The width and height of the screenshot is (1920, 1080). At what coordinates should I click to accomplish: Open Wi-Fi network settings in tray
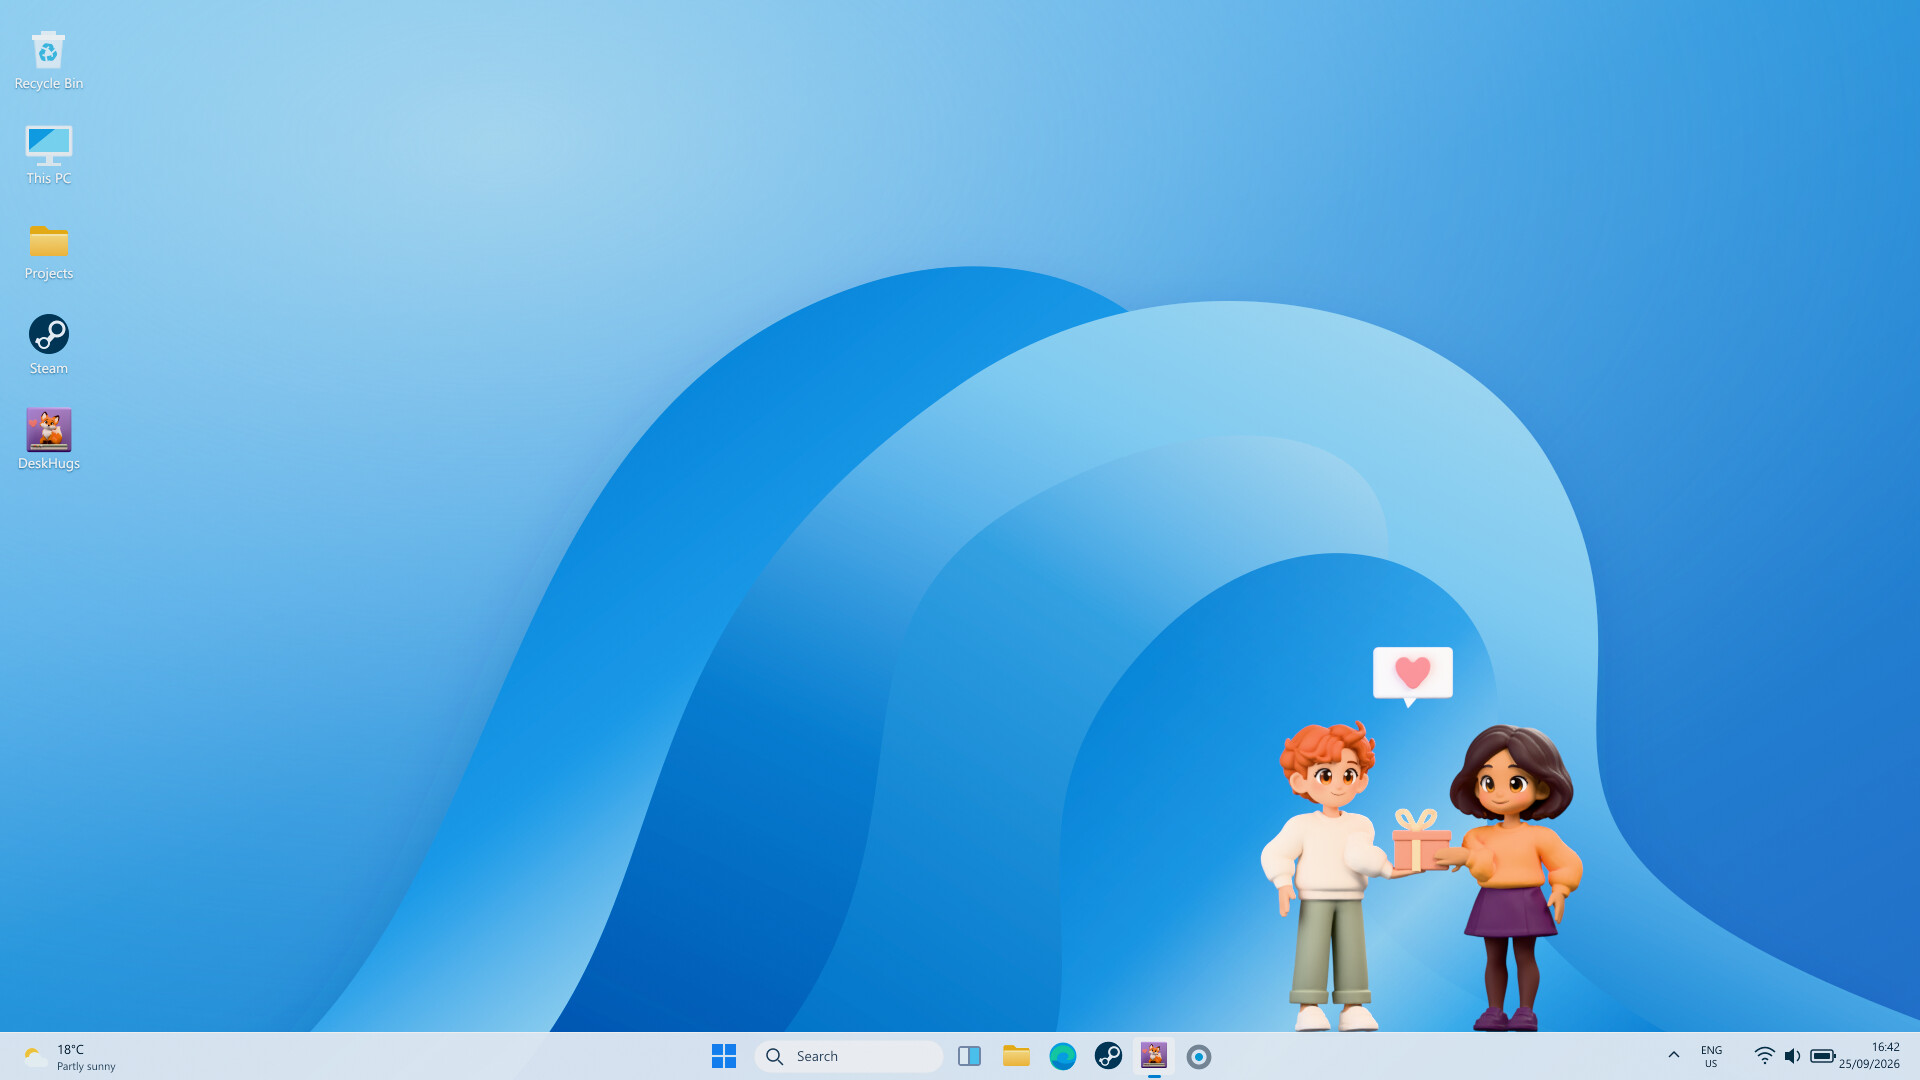click(1764, 1056)
